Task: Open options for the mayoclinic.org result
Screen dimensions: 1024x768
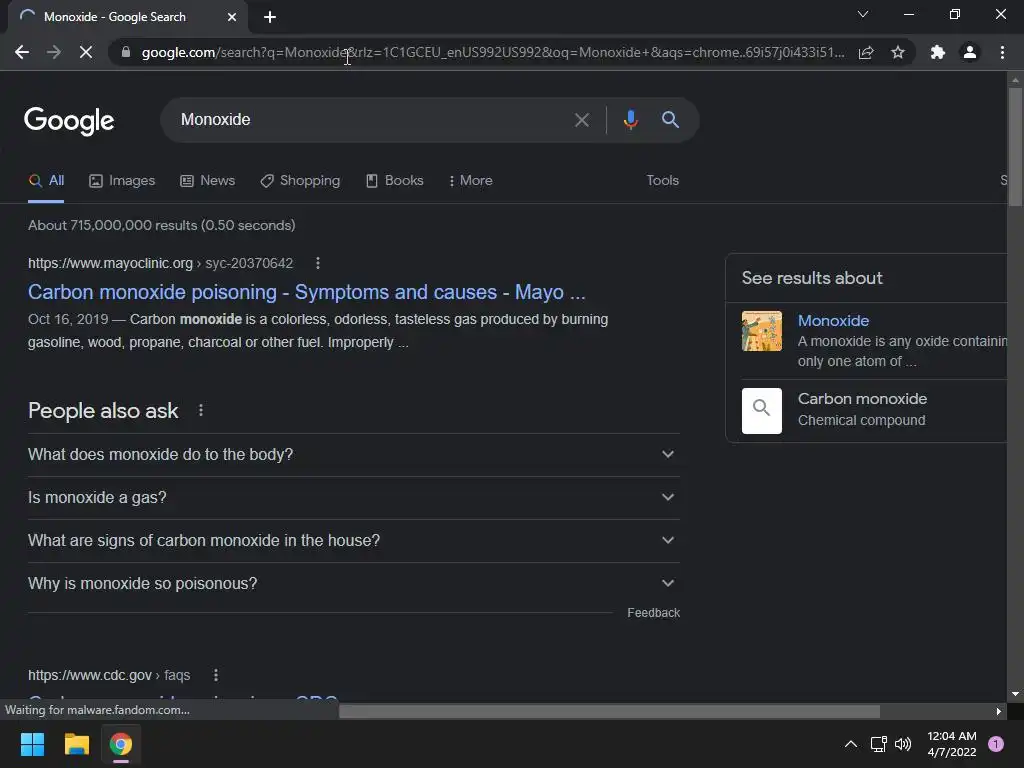Action: pyautogui.click(x=318, y=263)
